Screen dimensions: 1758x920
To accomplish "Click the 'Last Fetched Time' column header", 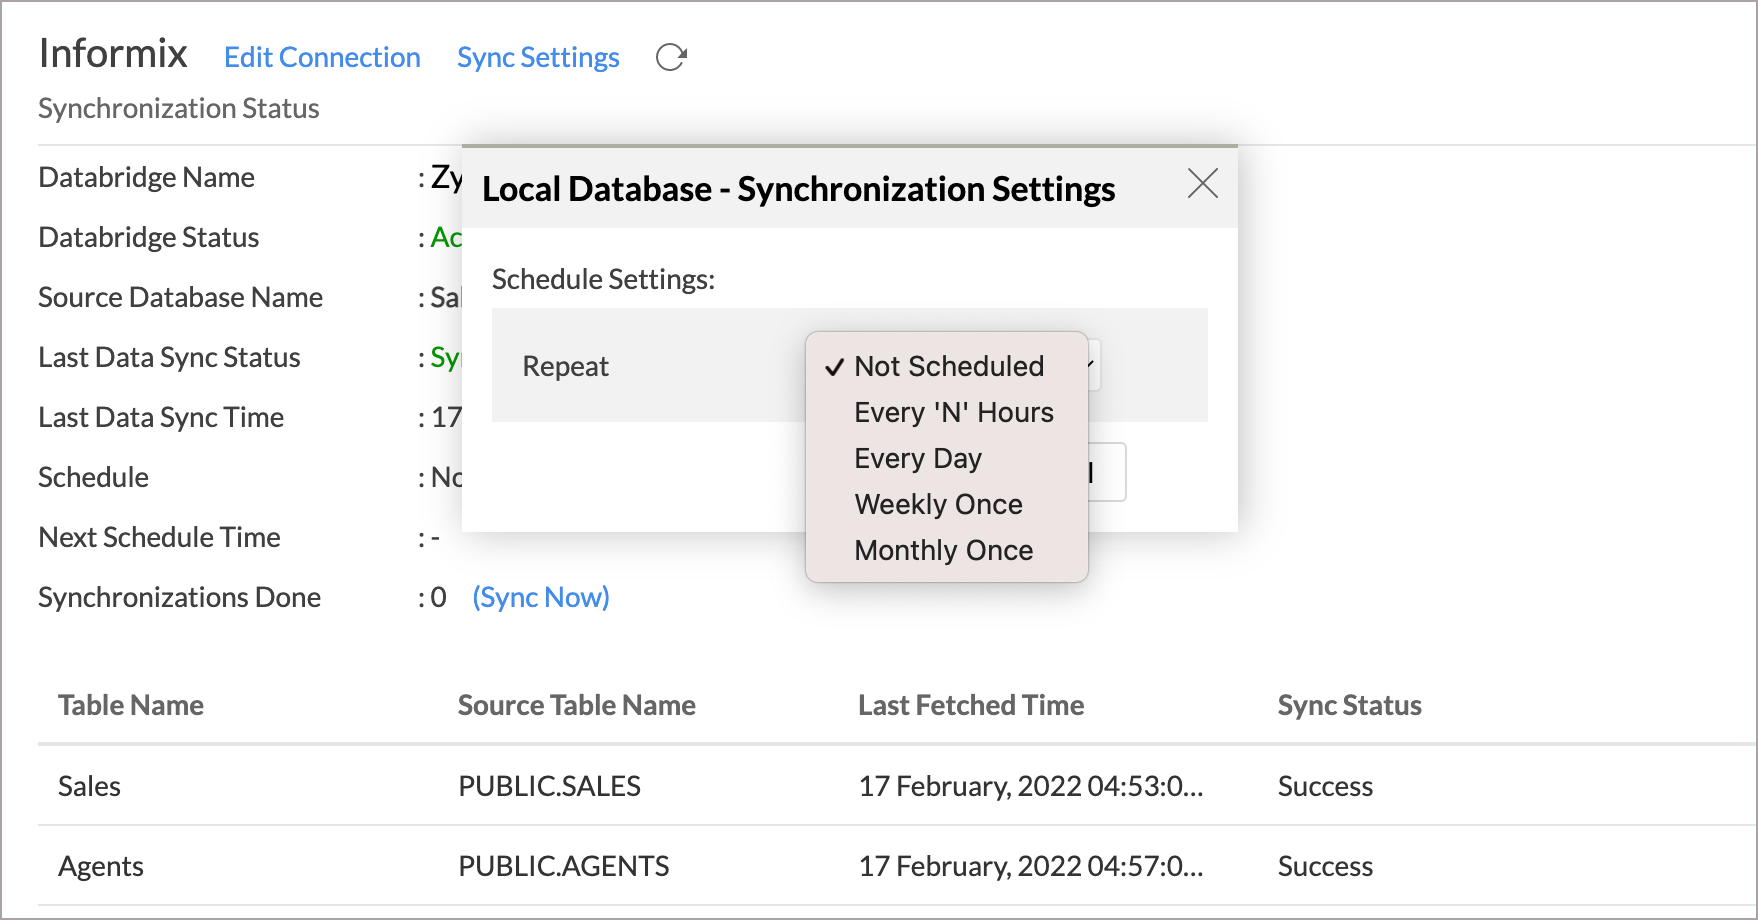I will pyautogui.click(x=970, y=705).
